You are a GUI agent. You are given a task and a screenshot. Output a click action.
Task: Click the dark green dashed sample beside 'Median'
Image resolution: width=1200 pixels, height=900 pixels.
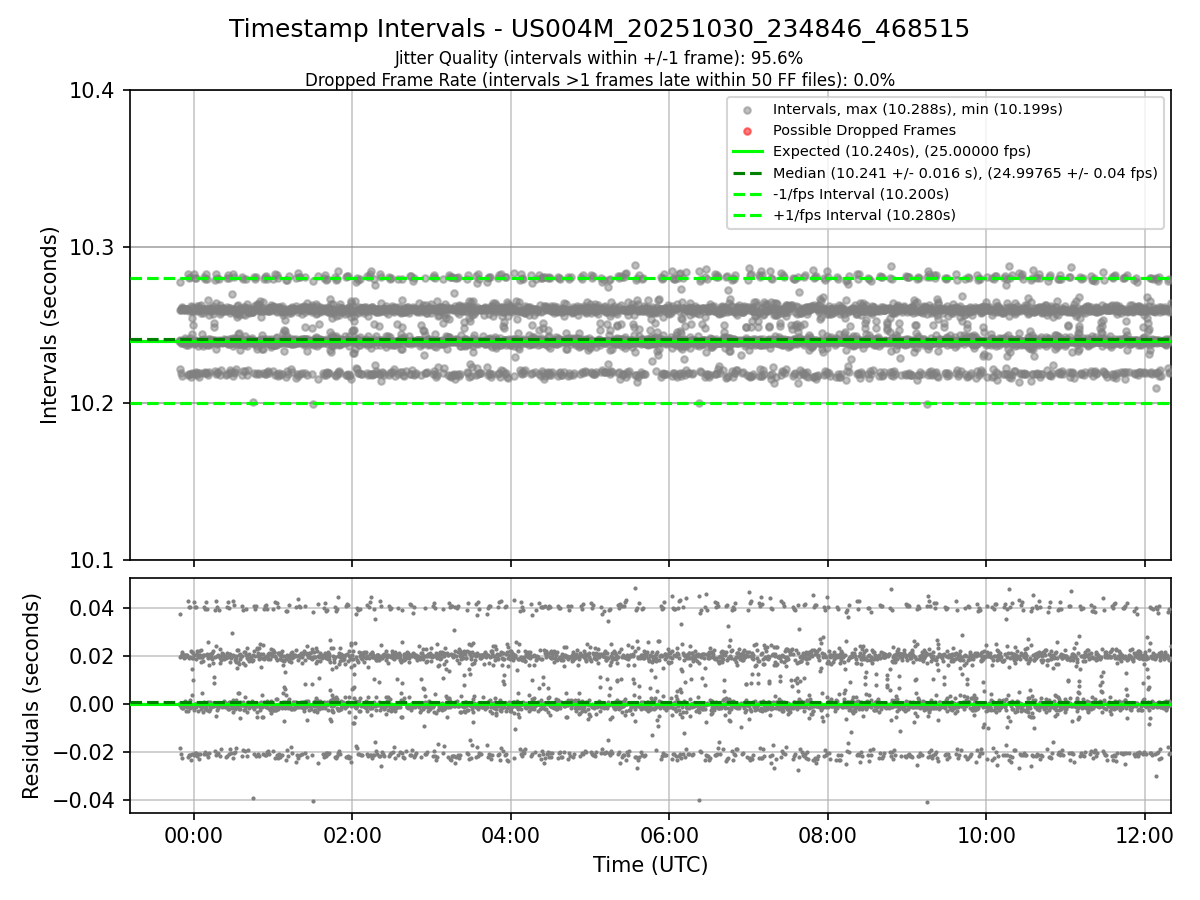click(x=748, y=173)
